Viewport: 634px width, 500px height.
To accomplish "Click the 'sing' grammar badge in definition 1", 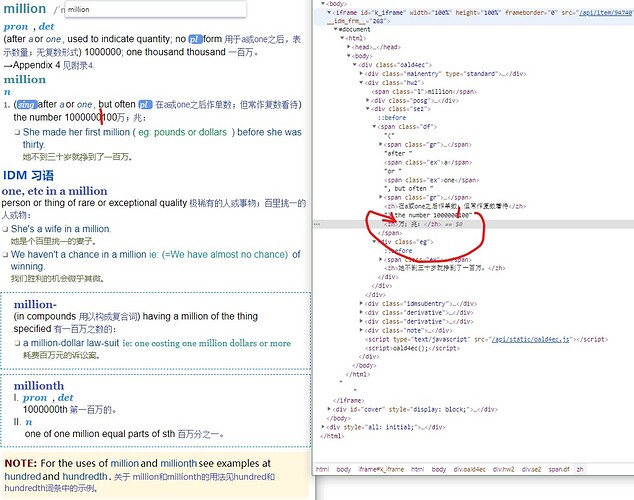I will tap(27, 105).
